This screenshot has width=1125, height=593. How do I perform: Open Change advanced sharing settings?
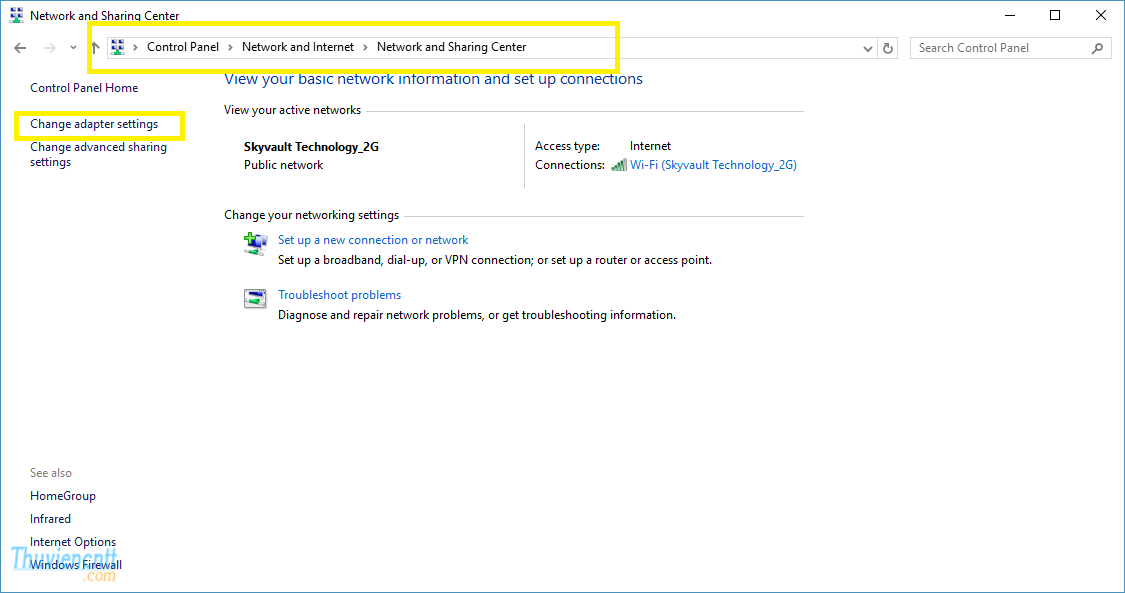coord(98,154)
